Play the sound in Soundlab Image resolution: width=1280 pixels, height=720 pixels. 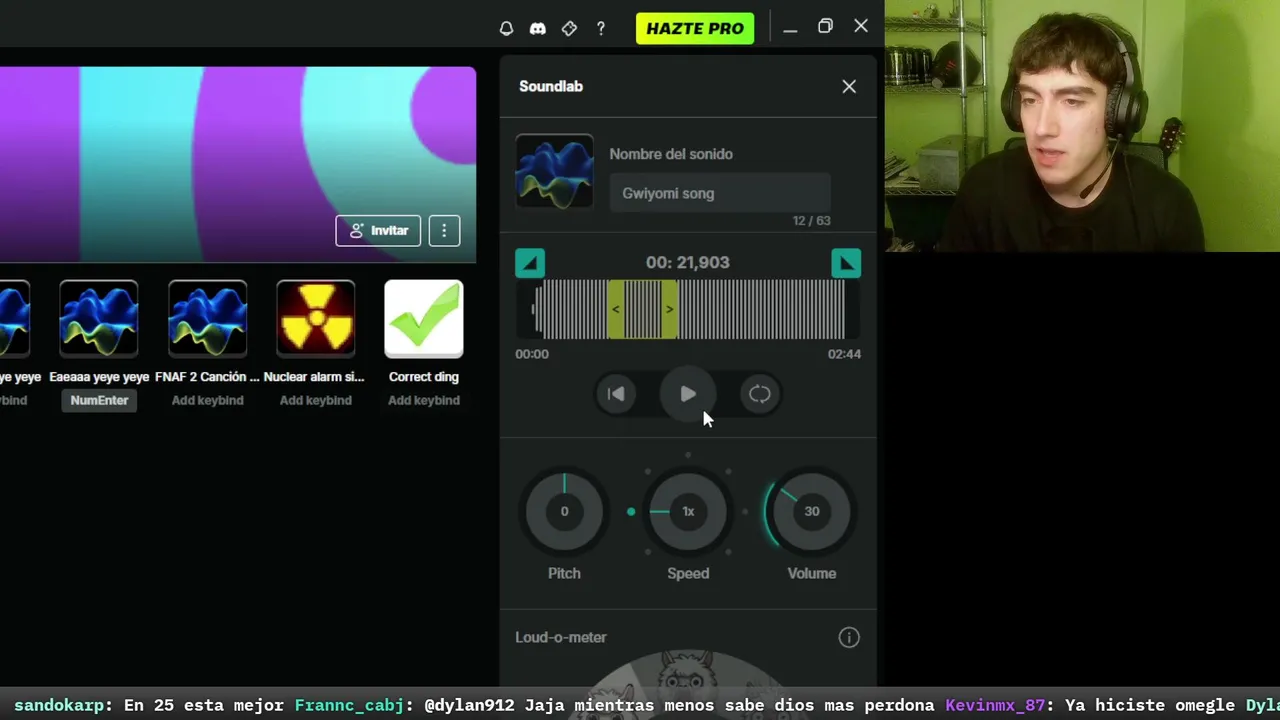[x=688, y=394]
